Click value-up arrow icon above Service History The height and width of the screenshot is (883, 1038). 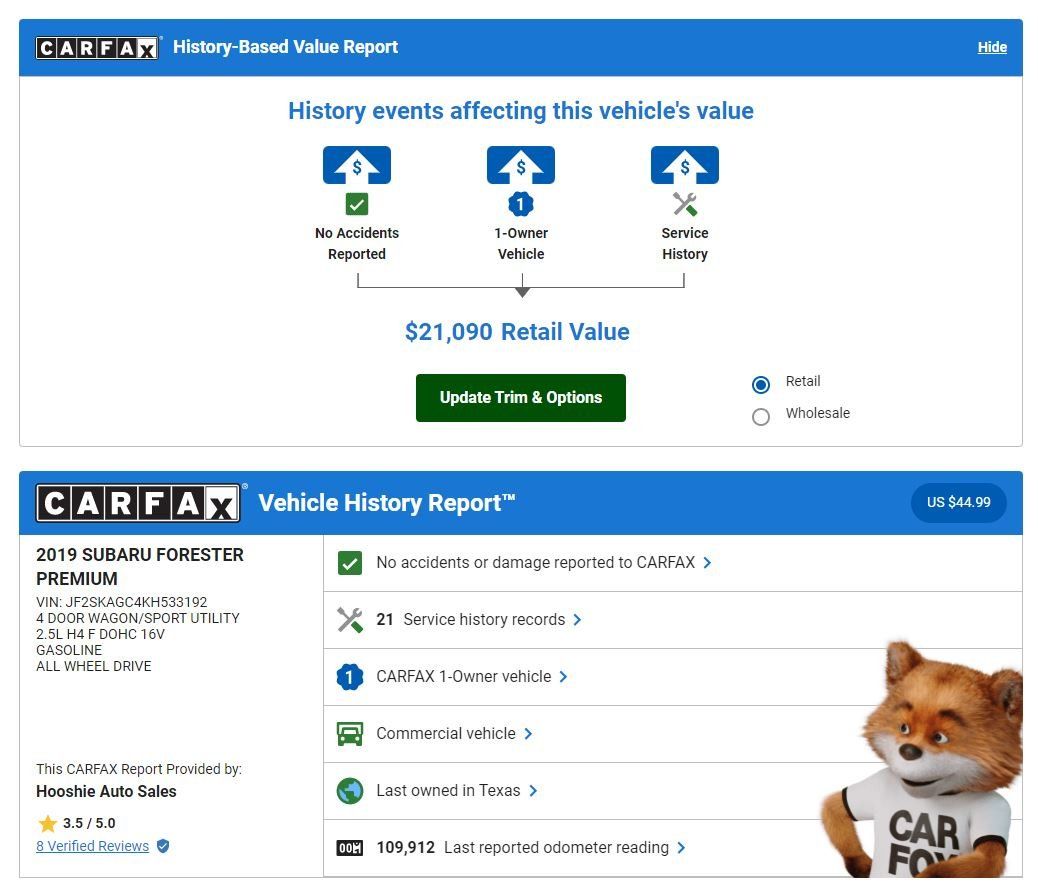pyautogui.click(x=684, y=165)
